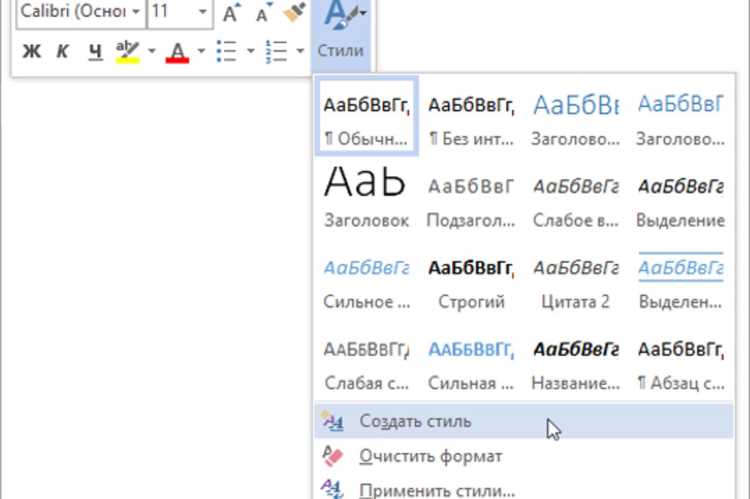Toggle underline formatting (Ч)
750x499 pixels.
96,51
